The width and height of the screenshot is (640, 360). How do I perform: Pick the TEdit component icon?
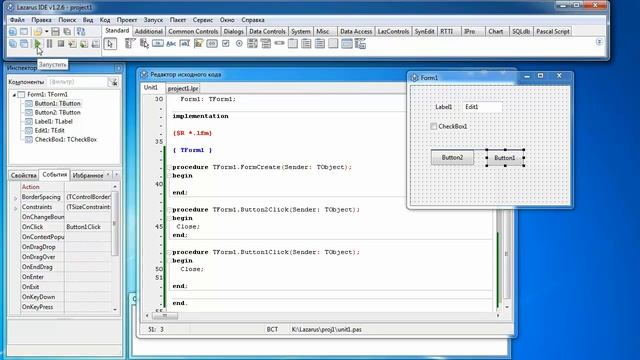(x=184, y=43)
